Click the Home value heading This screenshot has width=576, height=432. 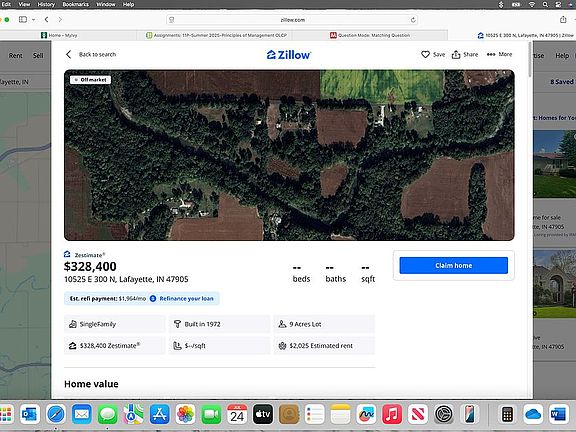[91, 384]
